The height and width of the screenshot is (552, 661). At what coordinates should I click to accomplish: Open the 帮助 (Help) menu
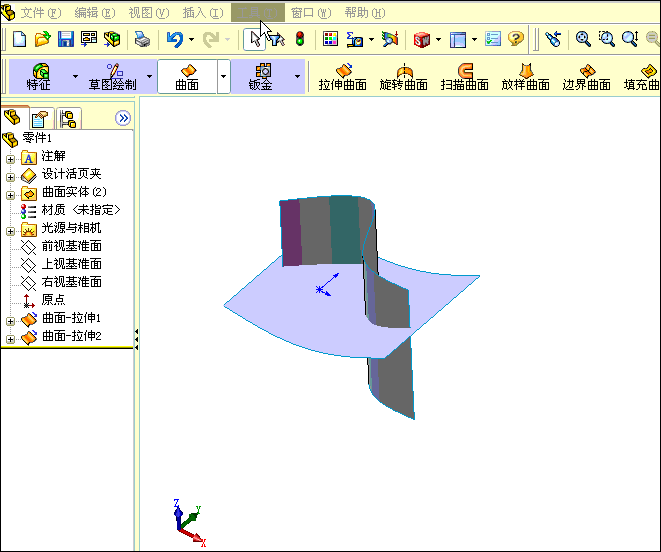point(365,13)
